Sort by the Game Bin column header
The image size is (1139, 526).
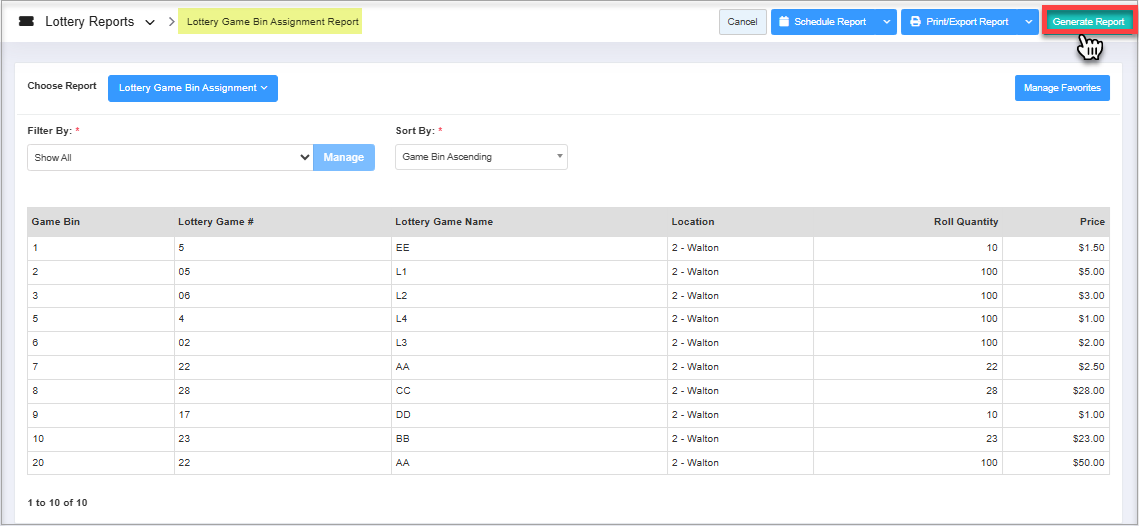click(56, 222)
